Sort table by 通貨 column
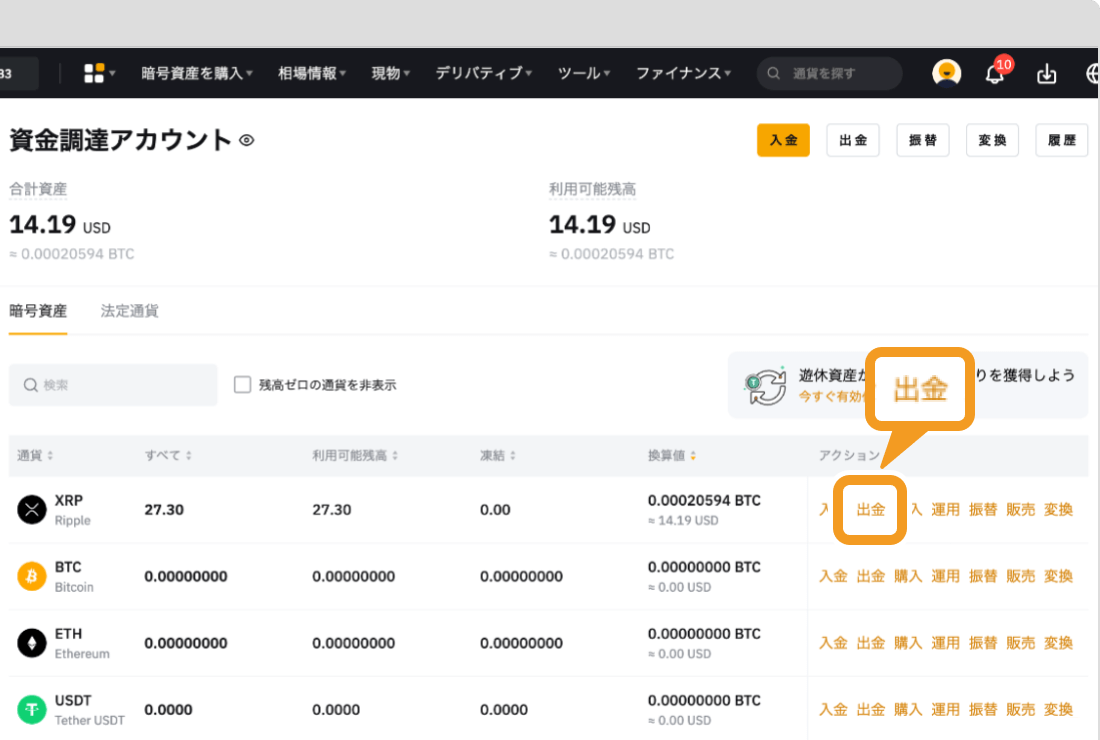1100x740 pixels. pyautogui.click(x=35, y=456)
